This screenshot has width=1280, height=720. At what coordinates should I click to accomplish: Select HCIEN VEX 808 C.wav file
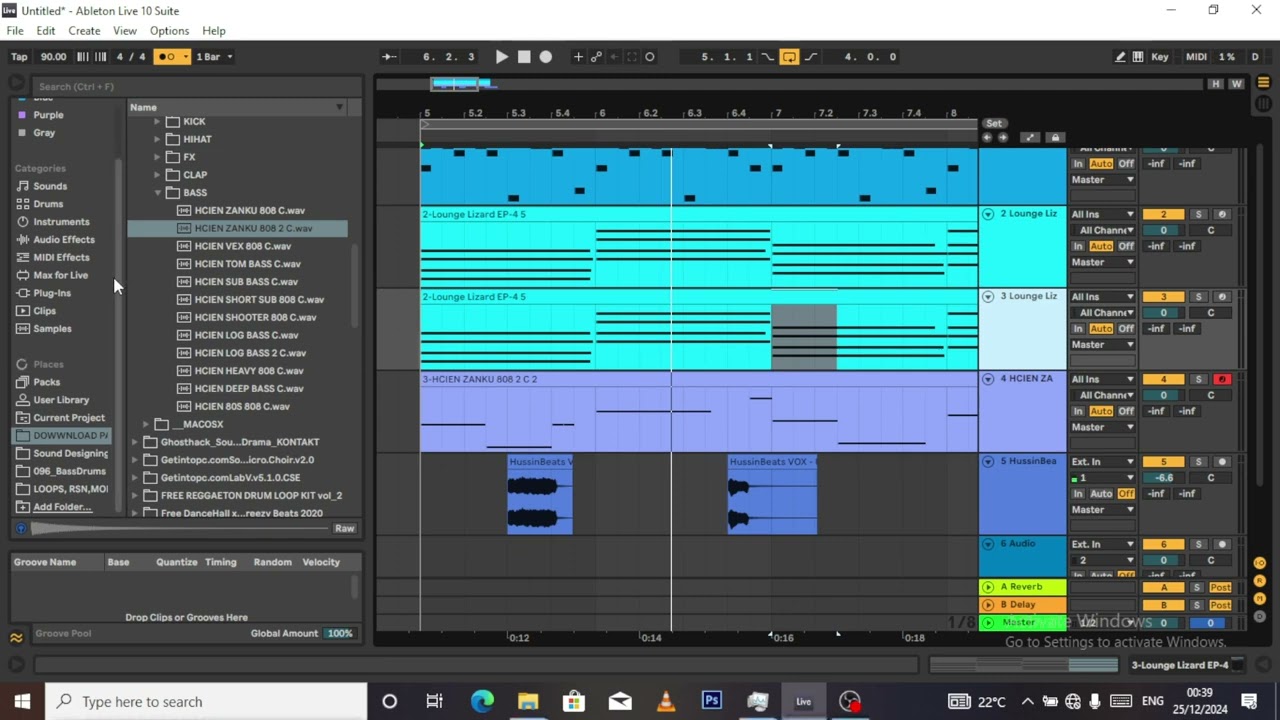point(243,246)
